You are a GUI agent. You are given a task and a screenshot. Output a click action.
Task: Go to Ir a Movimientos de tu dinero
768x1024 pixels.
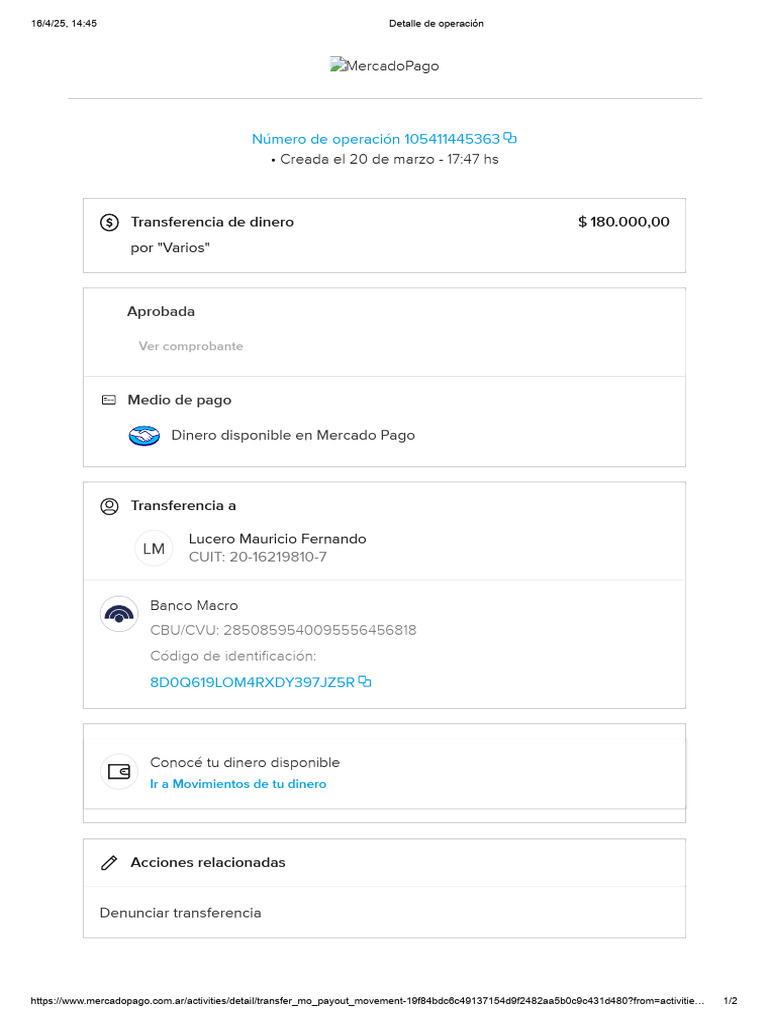(x=238, y=784)
